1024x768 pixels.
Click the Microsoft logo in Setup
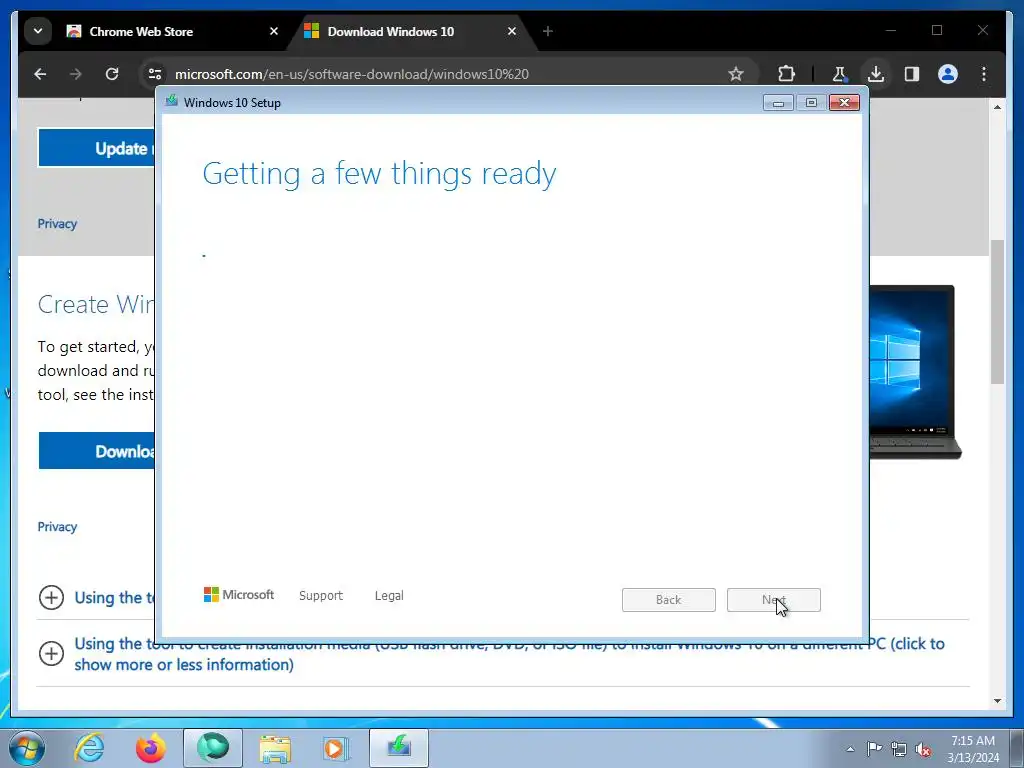pyautogui.click(x=239, y=594)
